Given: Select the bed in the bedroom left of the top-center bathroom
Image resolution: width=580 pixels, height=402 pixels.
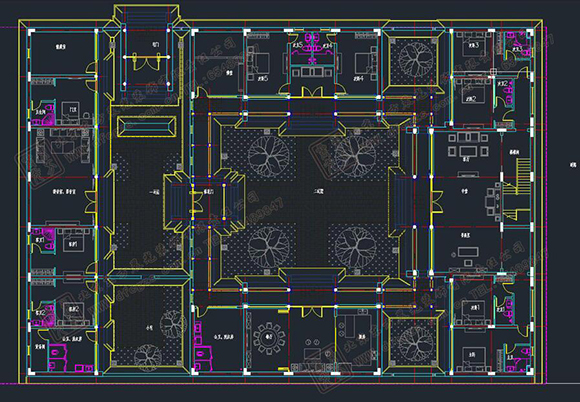Looking at the screenshot, I should pyautogui.click(x=259, y=63).
